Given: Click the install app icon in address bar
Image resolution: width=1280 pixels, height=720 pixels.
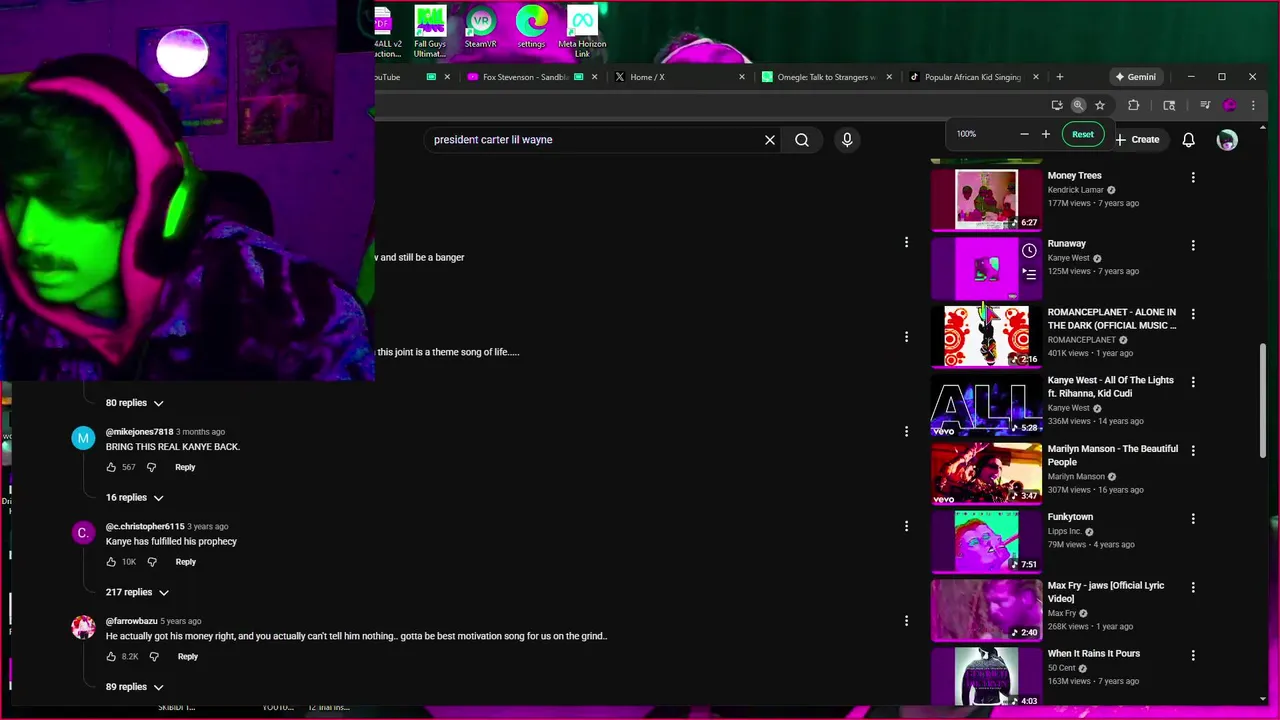Looking at the screenshot, I should (x=1057, y=105).
